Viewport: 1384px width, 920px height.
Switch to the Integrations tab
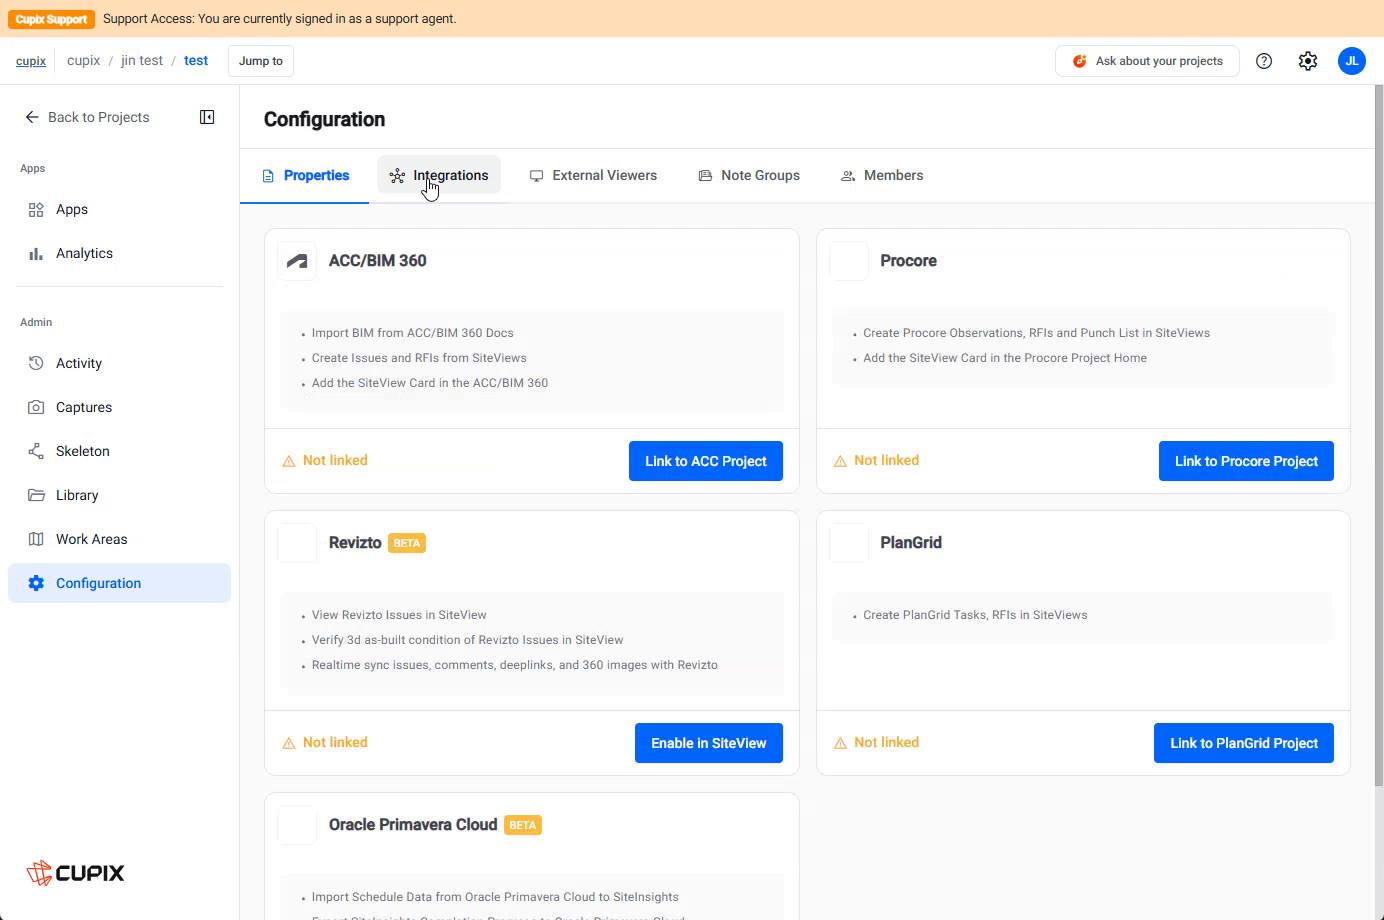[439, 176]
